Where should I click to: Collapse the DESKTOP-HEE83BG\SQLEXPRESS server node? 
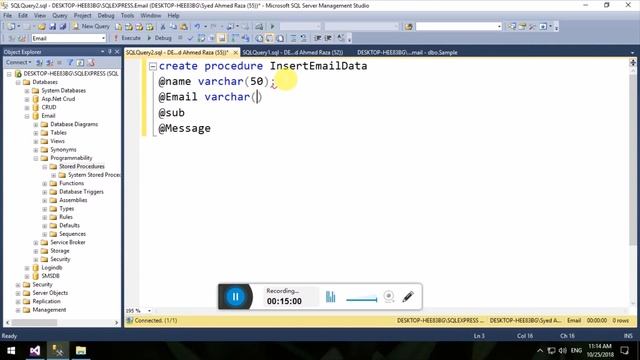coord(9,74)
